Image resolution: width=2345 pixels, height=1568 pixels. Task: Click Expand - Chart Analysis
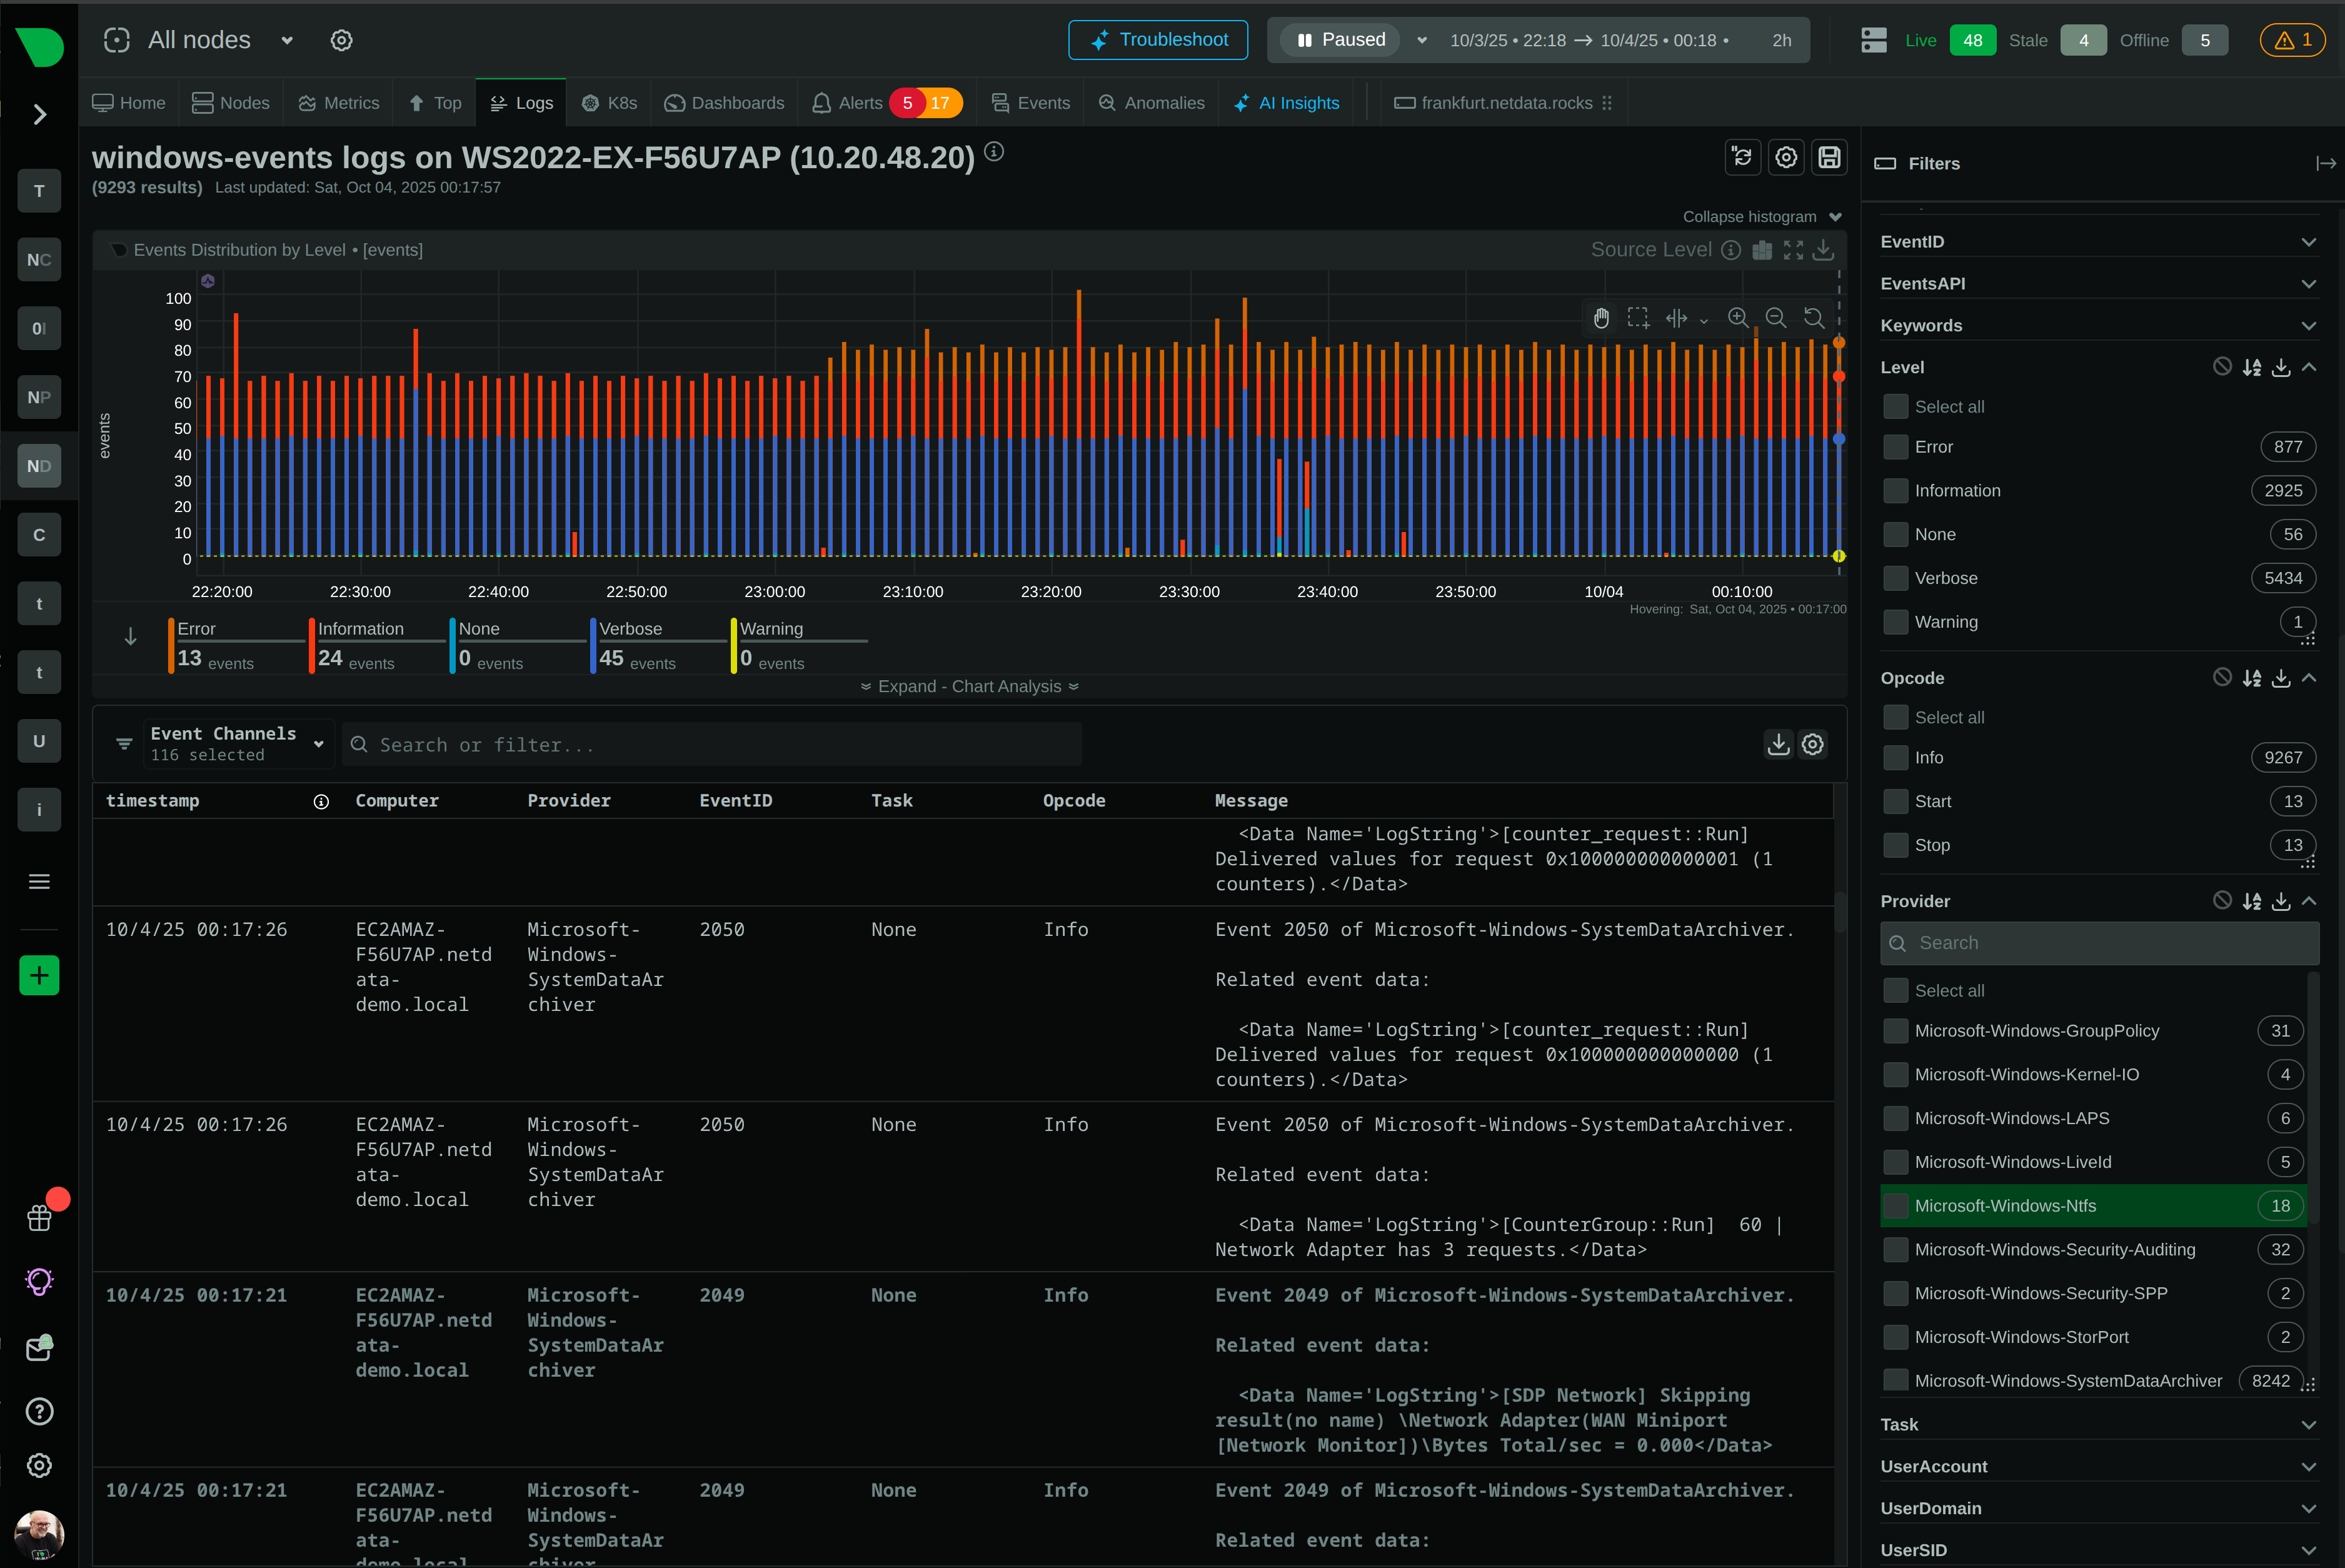968,686
